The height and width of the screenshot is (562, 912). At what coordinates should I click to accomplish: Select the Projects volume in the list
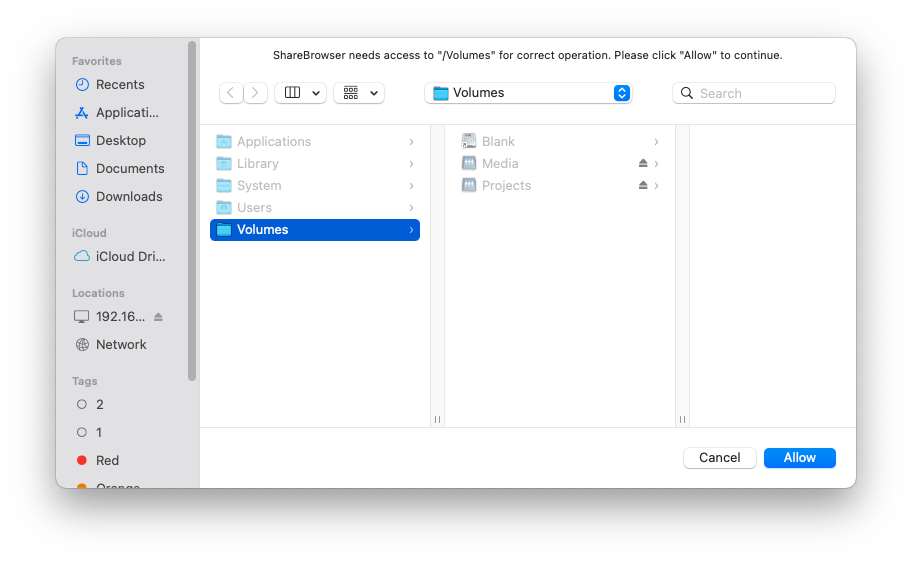506,186
